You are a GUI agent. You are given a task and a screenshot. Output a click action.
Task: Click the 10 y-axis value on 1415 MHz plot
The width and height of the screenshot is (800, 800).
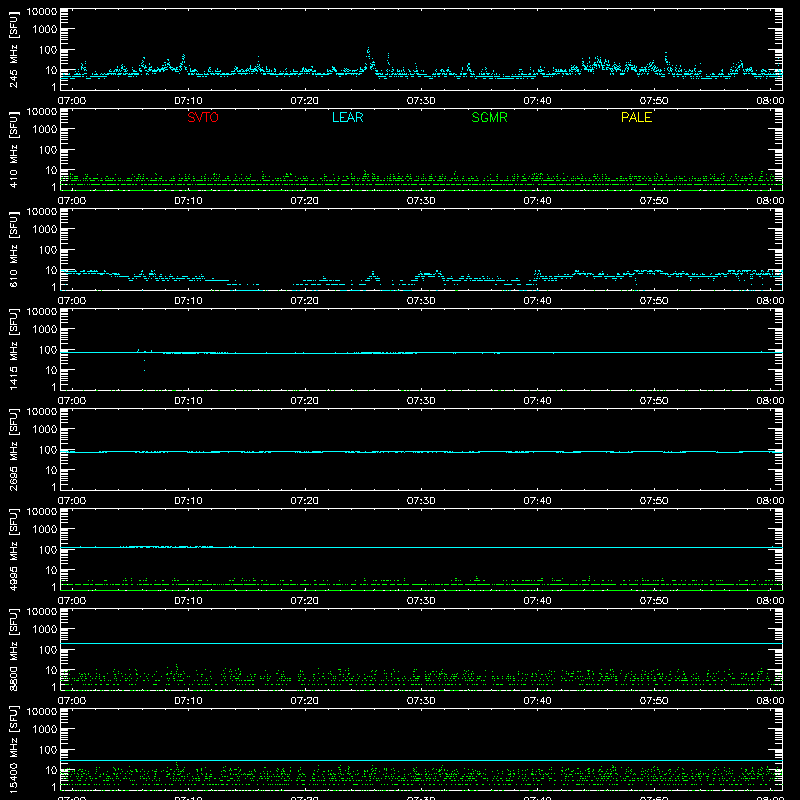tap(51, 370)
